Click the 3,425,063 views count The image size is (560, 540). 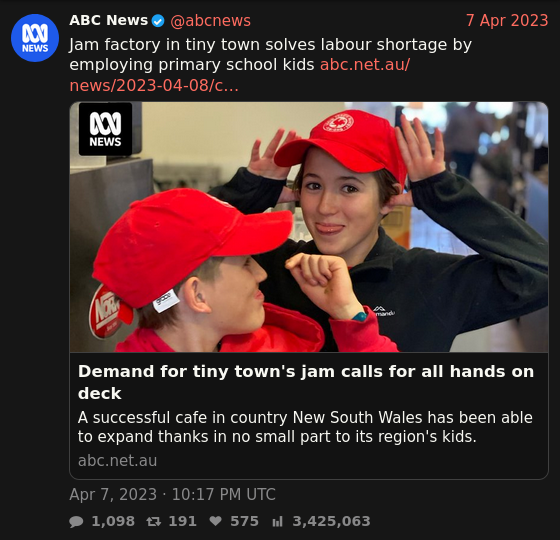click(331, 521)
